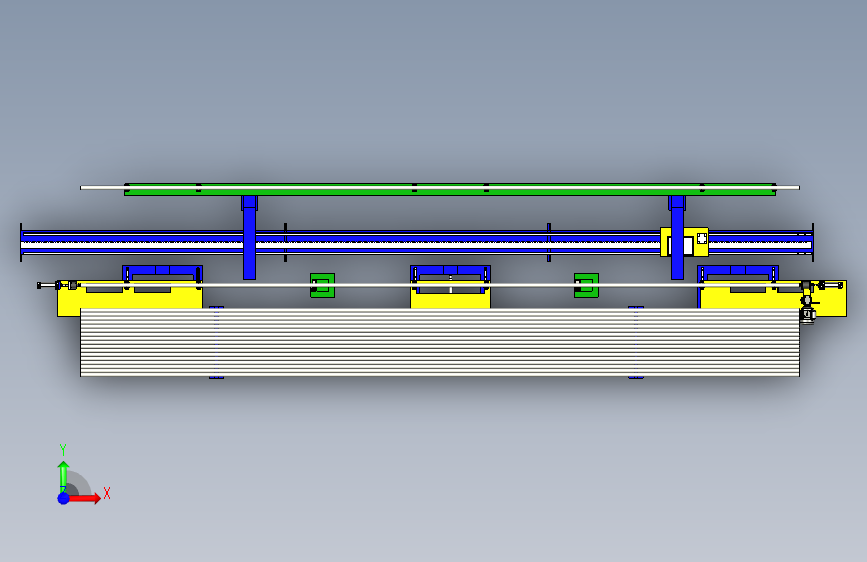Select the long green top beam

coord(450,190)
